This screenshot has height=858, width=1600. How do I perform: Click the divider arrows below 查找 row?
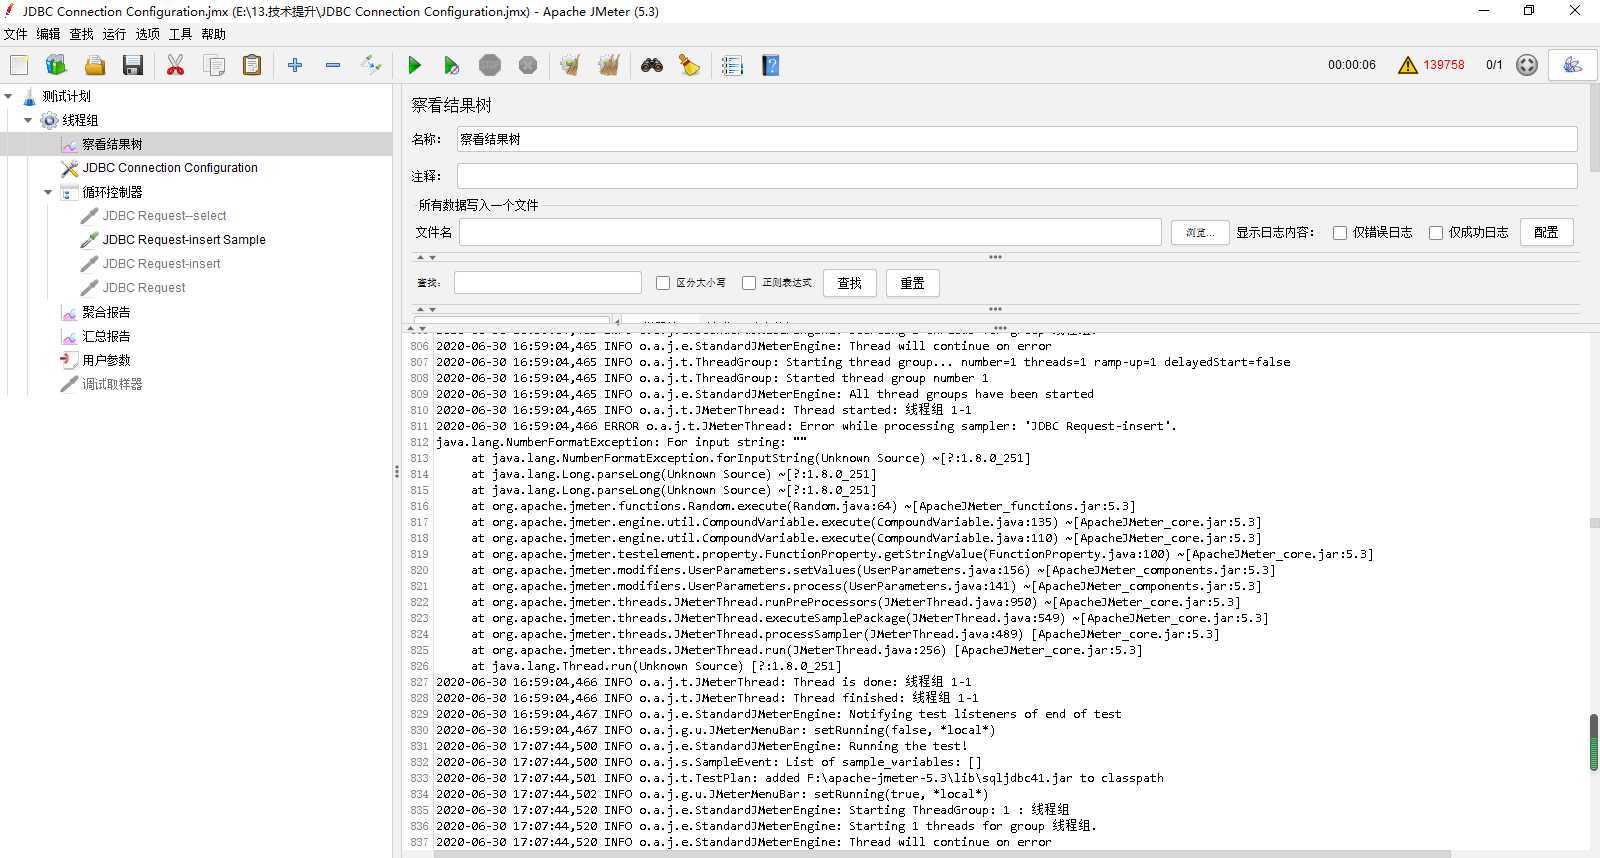coord(426,310)
